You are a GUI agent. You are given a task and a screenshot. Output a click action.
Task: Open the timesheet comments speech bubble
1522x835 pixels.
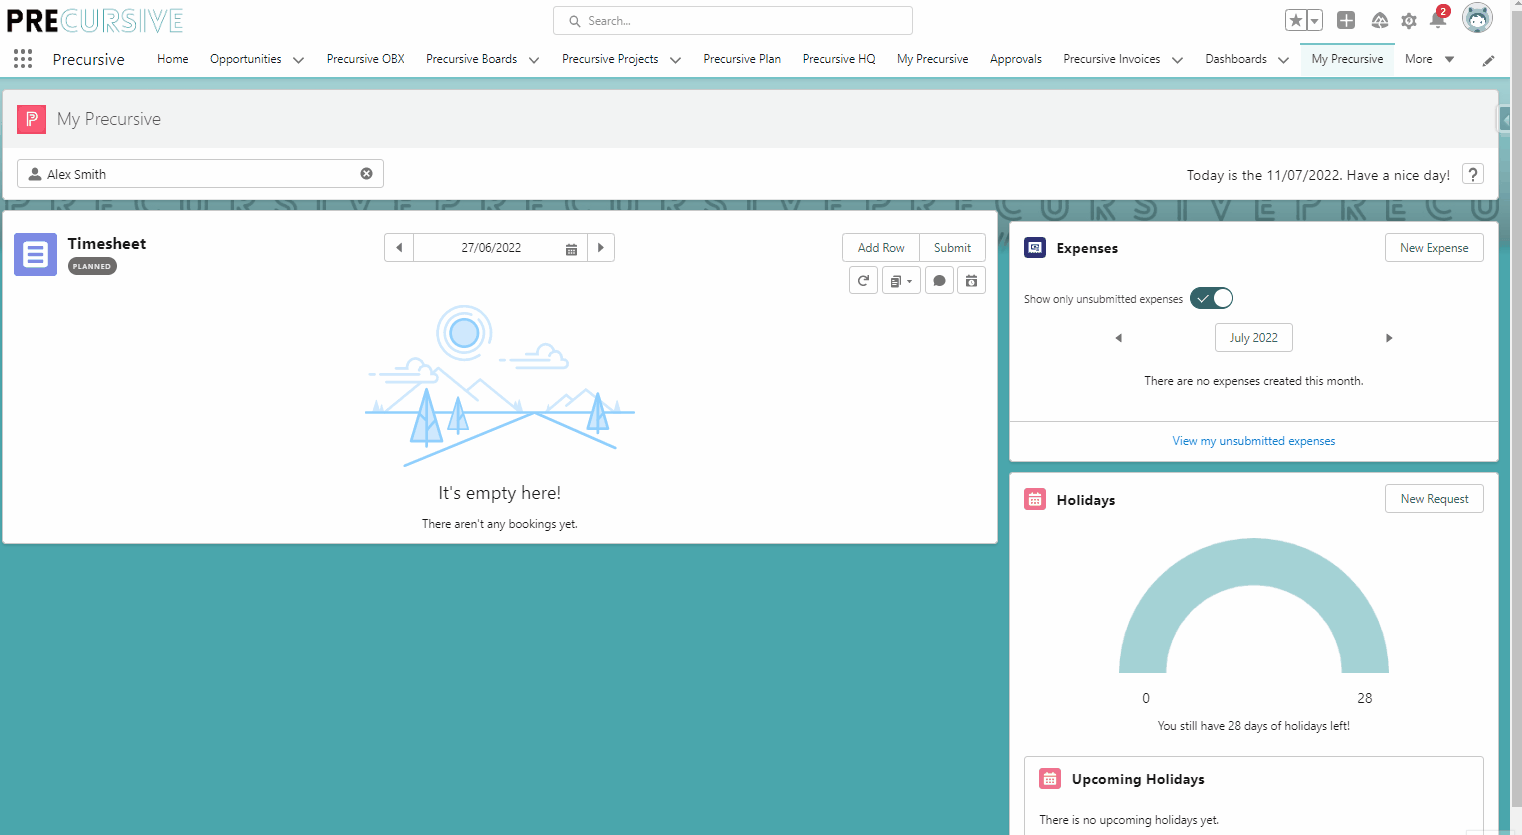coord(939,281)
